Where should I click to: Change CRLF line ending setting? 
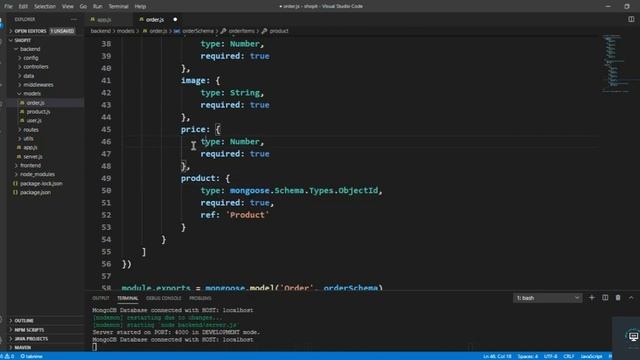coord(569,356)
